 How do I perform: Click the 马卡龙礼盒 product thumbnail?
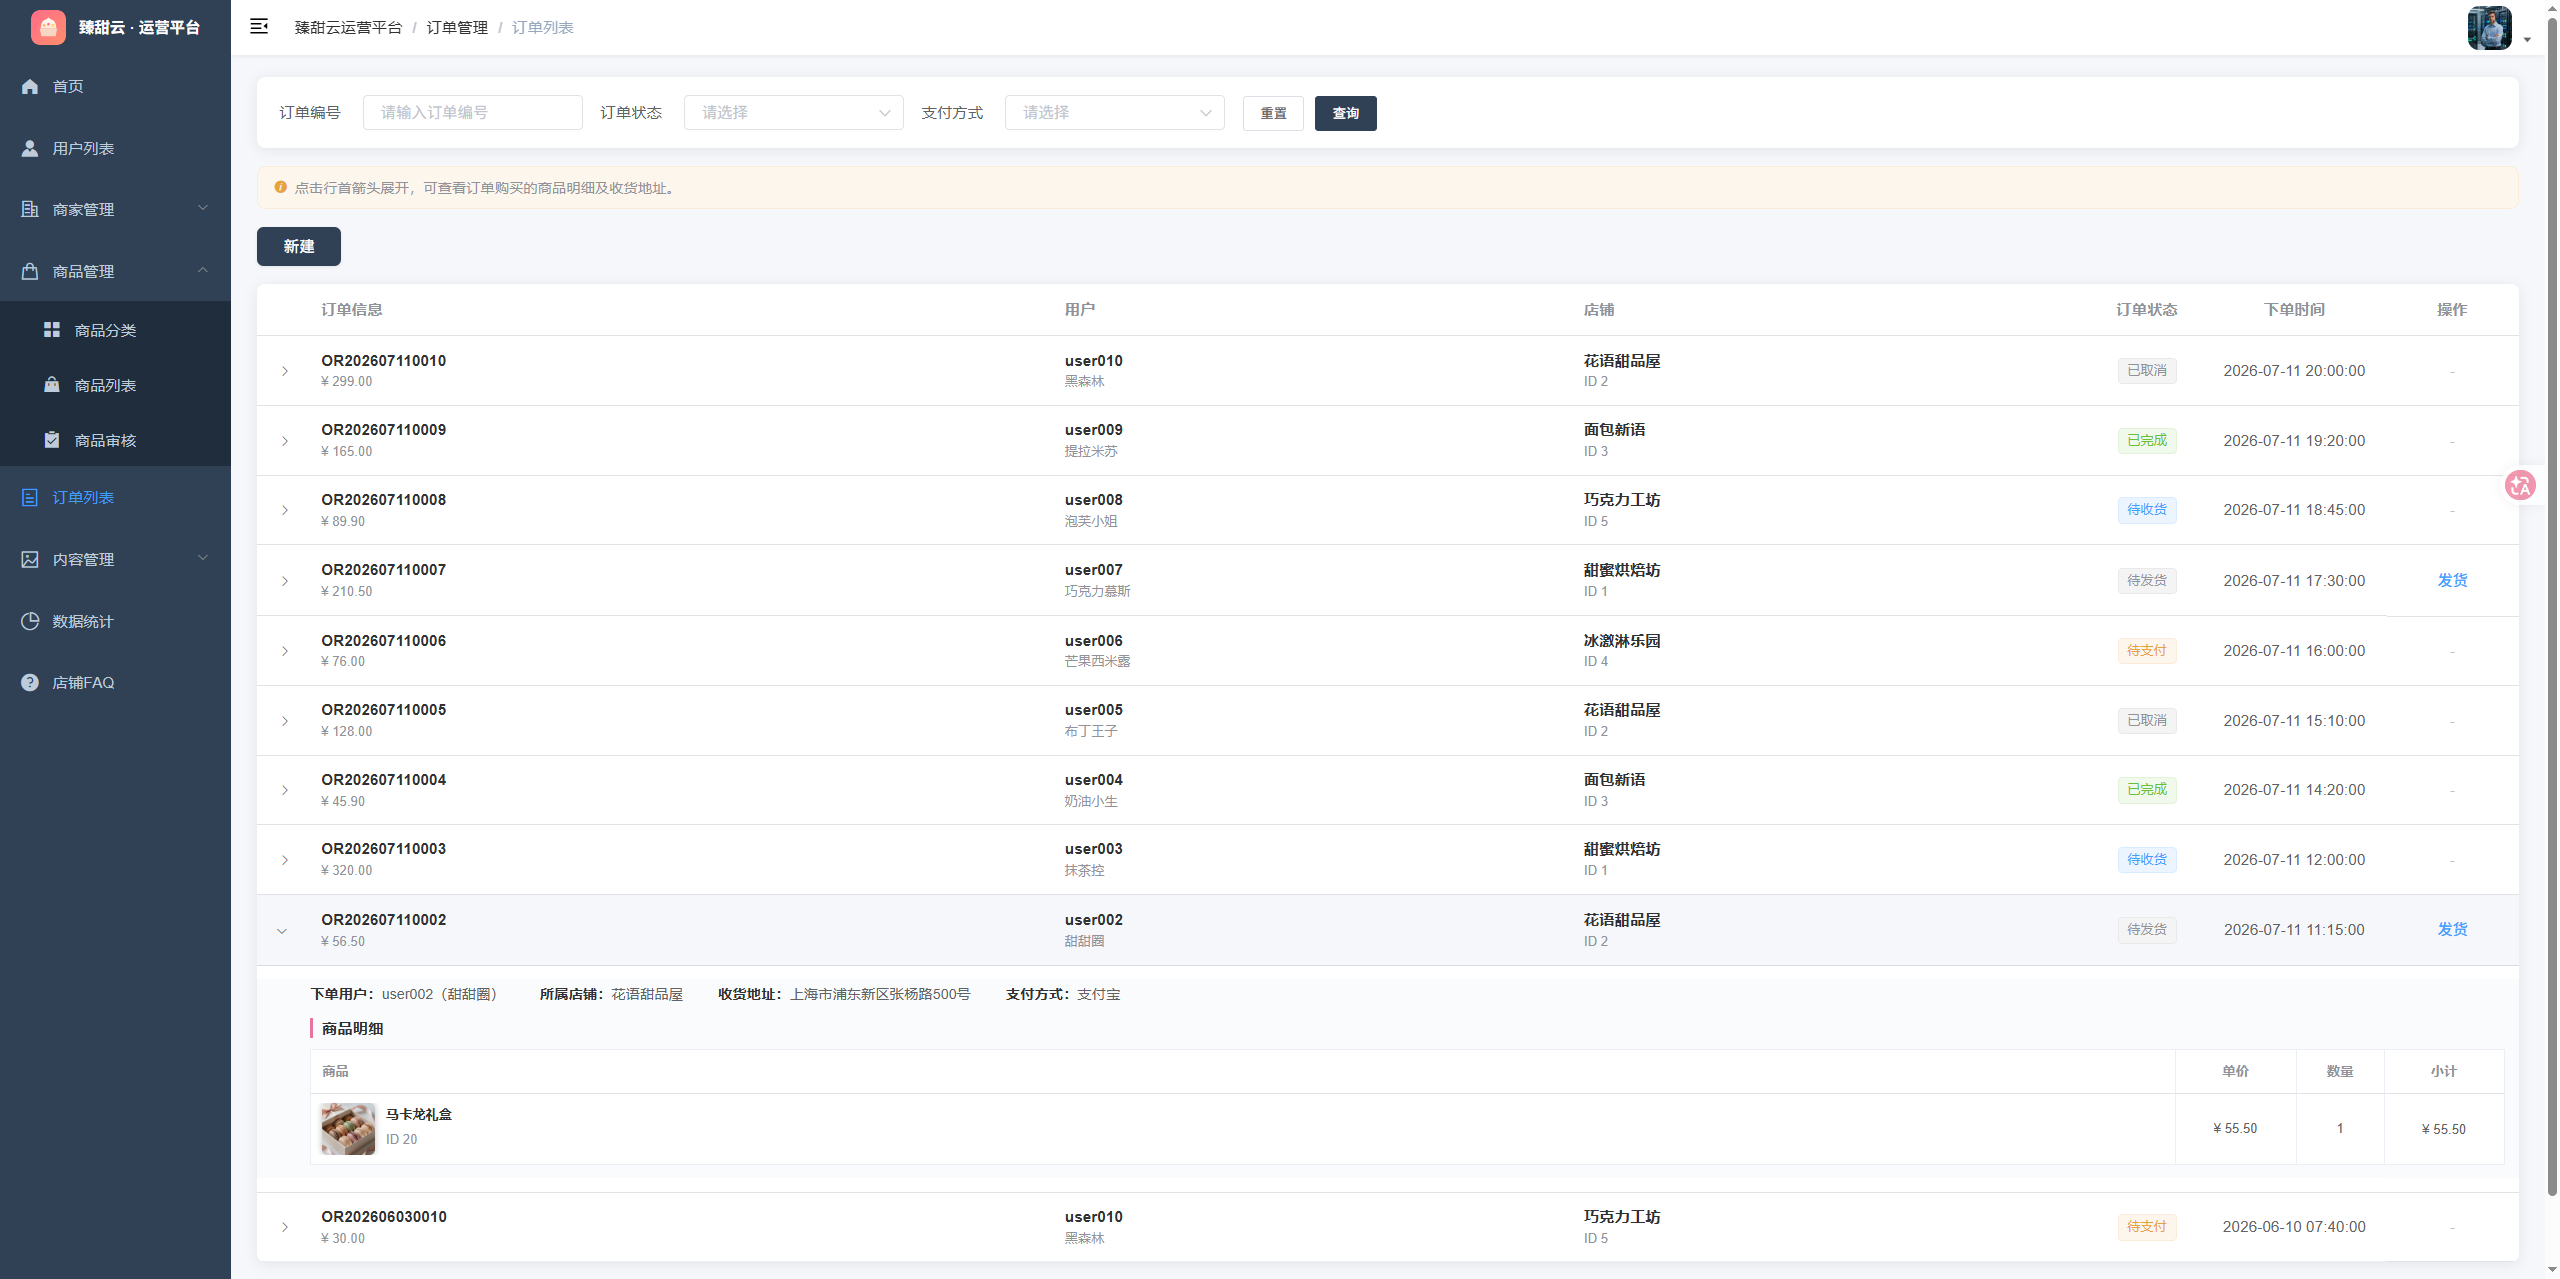(348, 1129)
